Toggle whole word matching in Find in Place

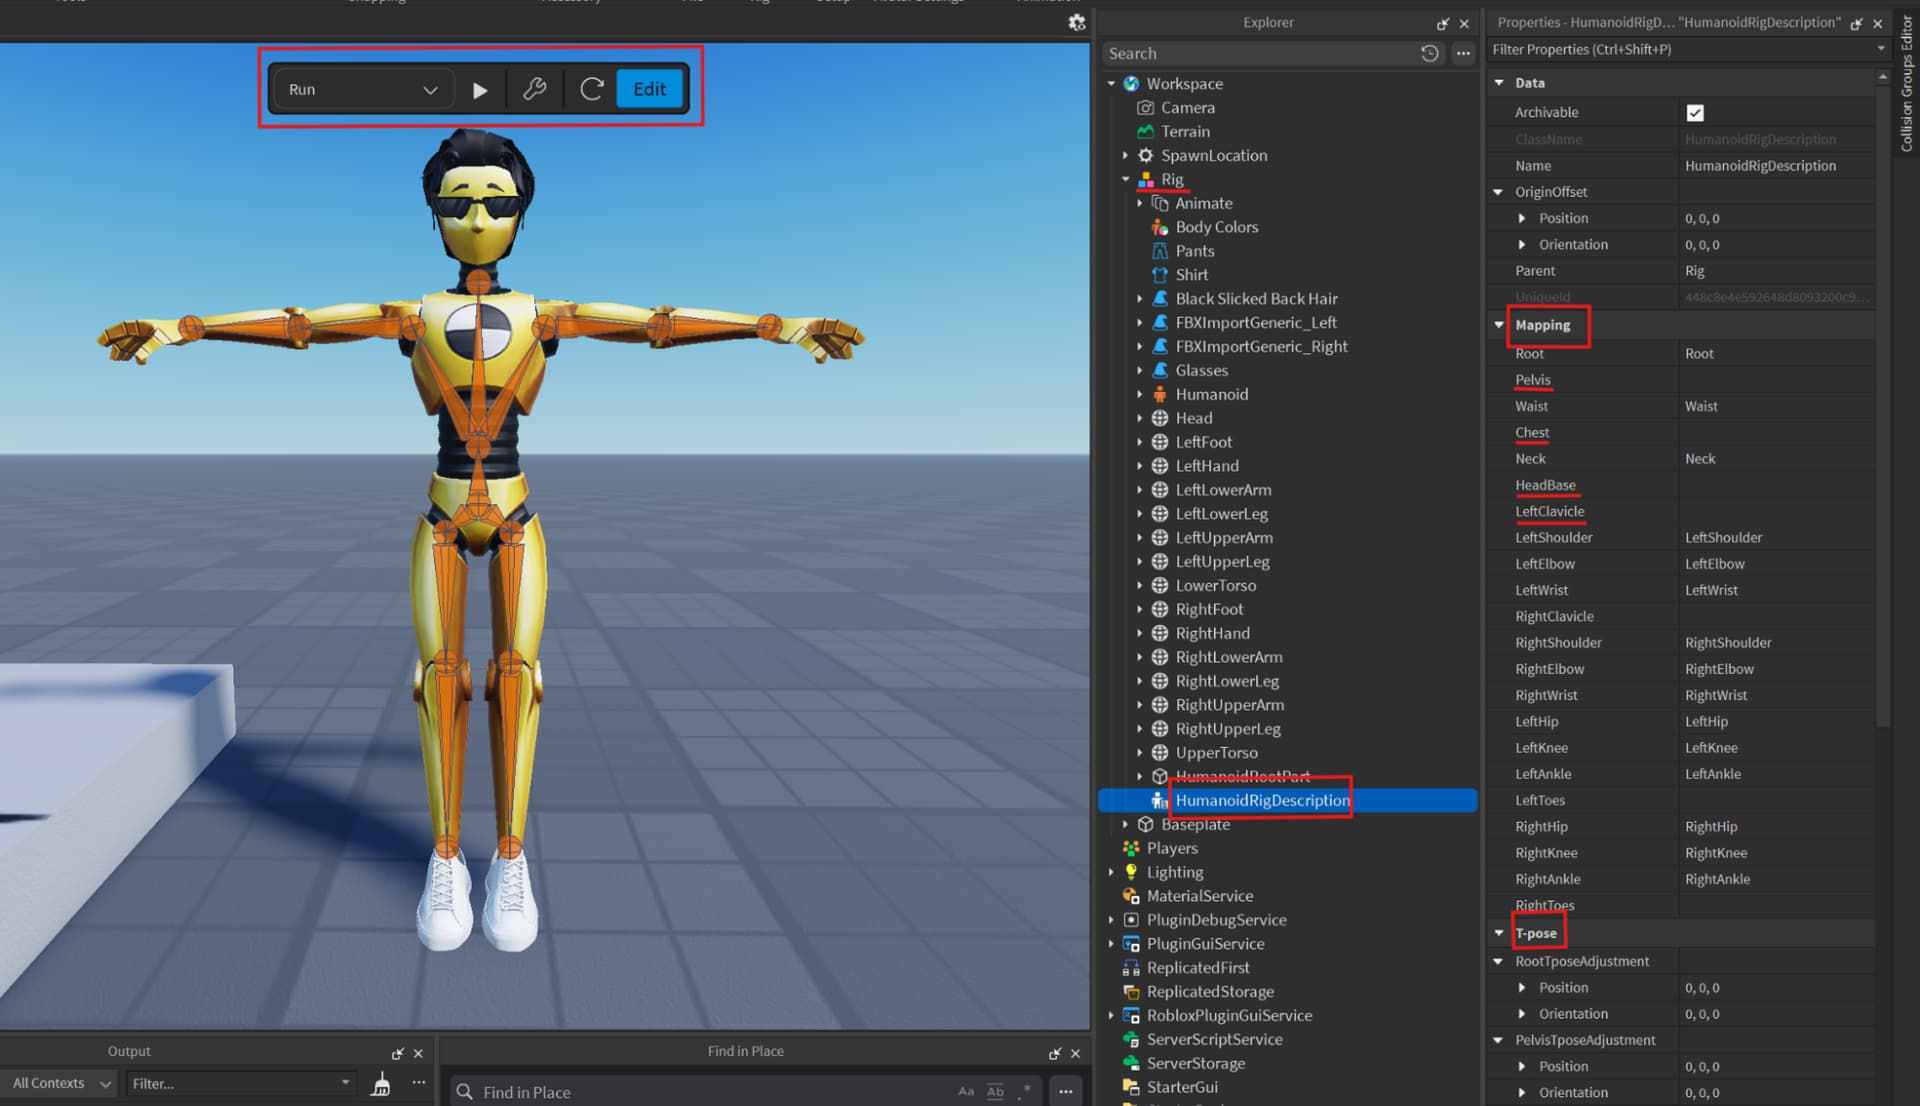(x=995, y=1091)
